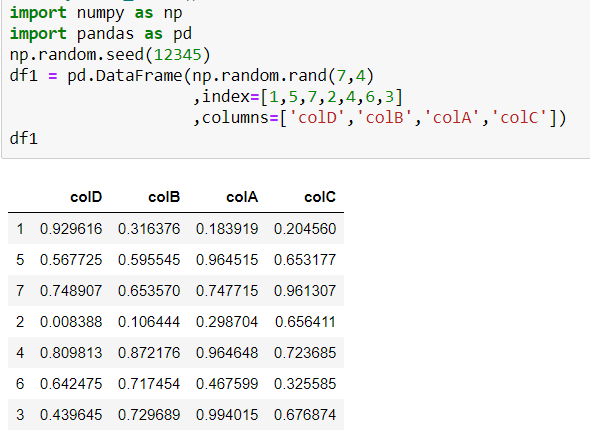
Task: Select cell value 0.439645
Action: pyautogui.click(x=71, y=415)
